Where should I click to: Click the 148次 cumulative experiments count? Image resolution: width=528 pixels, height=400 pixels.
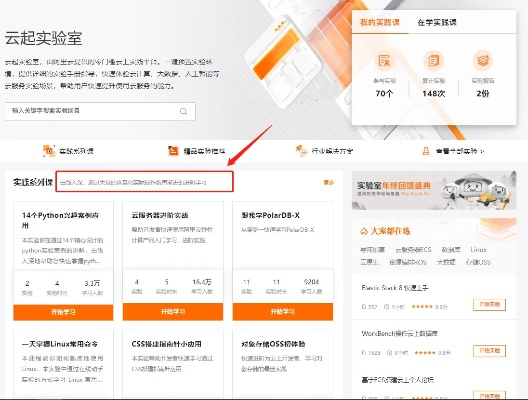pyautogui.click(x=434, y=93)
